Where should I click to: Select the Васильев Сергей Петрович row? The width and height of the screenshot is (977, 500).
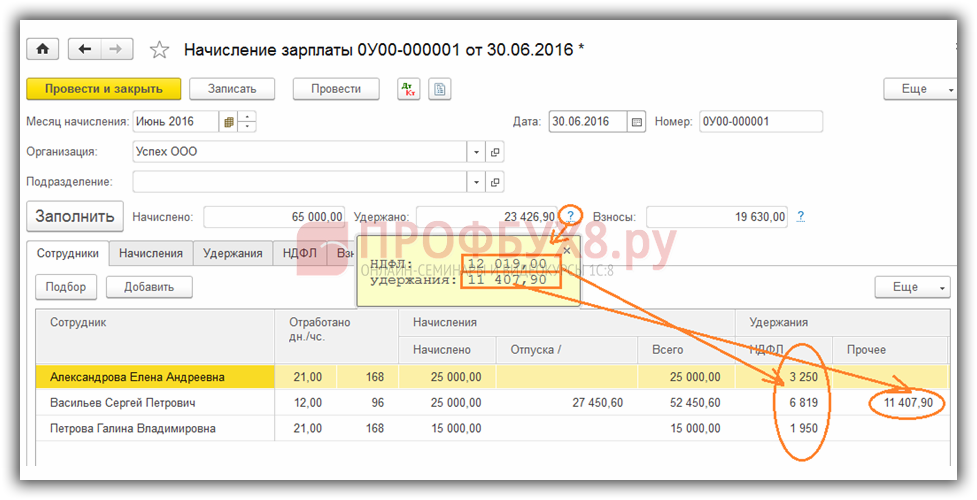click(x=122, y=402)
